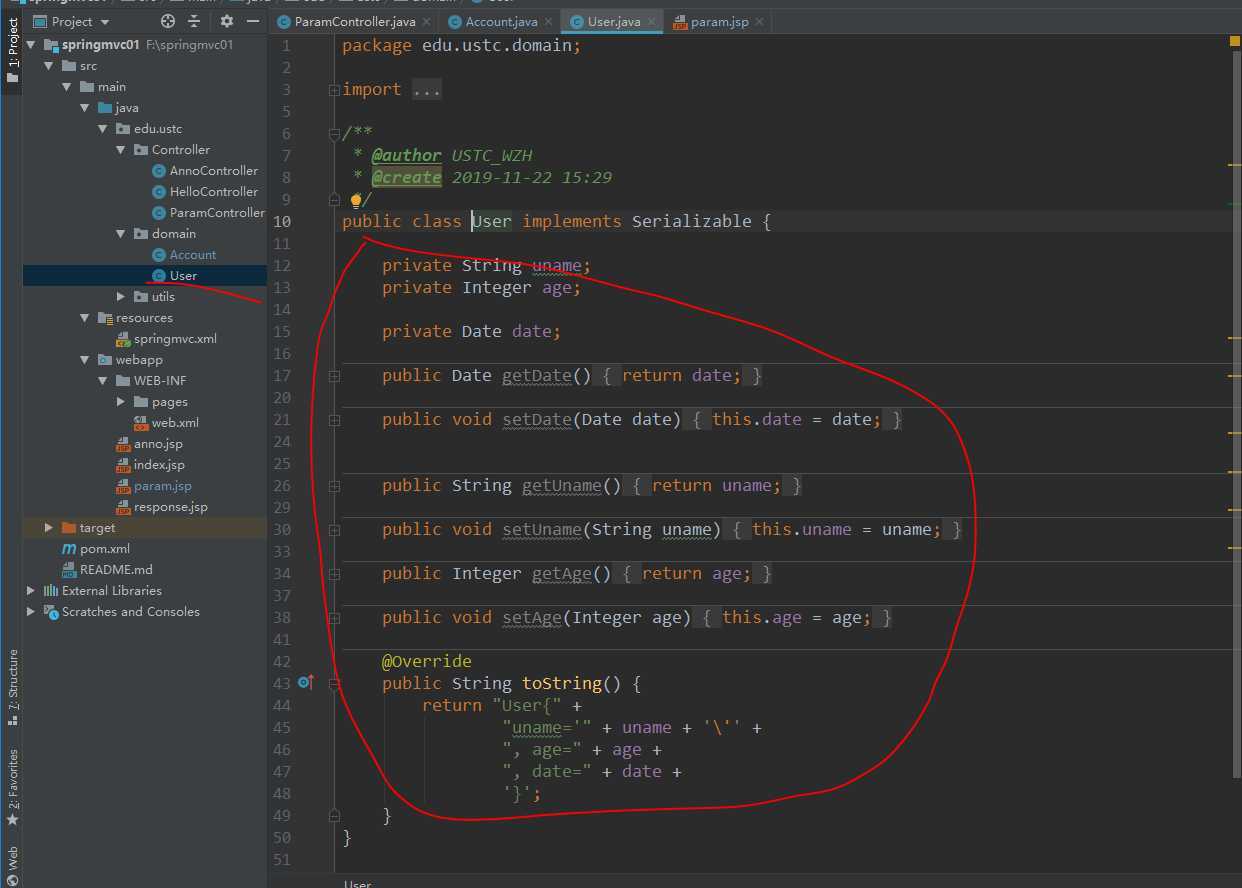Close the Account.java tab
Screen dimensions: 1242x888
(x=548, y=22)
